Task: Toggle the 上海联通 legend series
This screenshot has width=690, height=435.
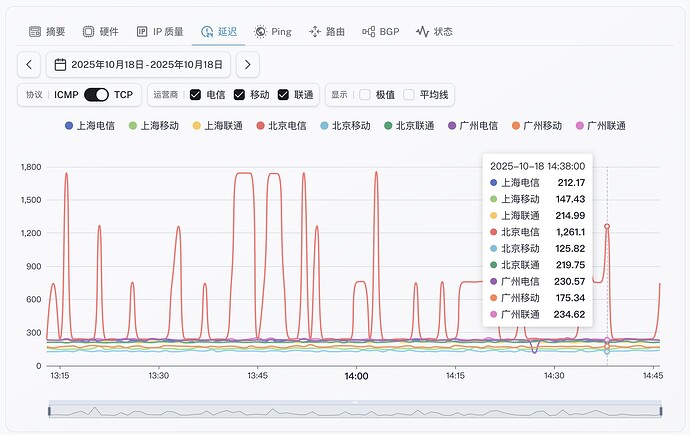Action: click(x=217, y=126)
